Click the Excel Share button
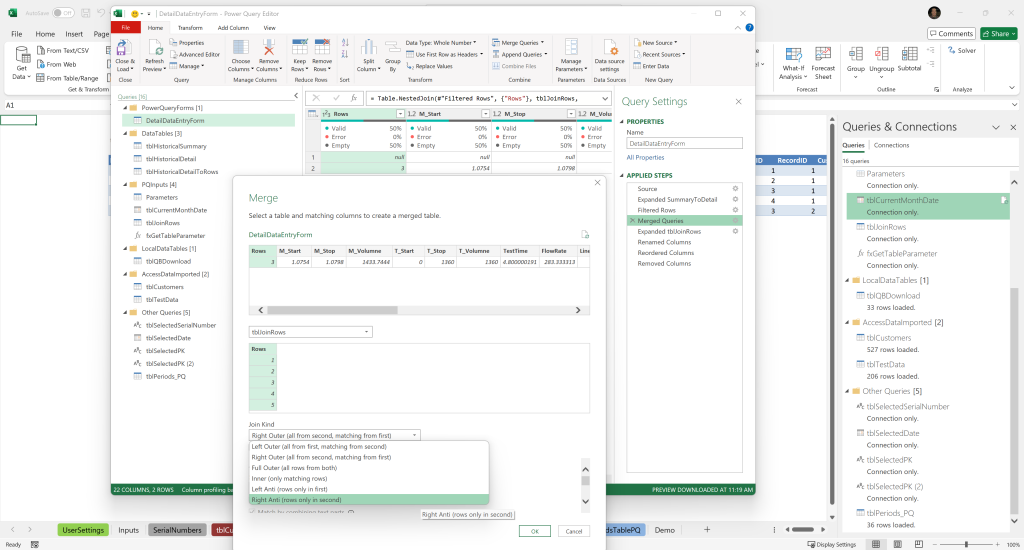This screenshot has height=550, width=1024. pyautogui.click(x=999, y=33)
